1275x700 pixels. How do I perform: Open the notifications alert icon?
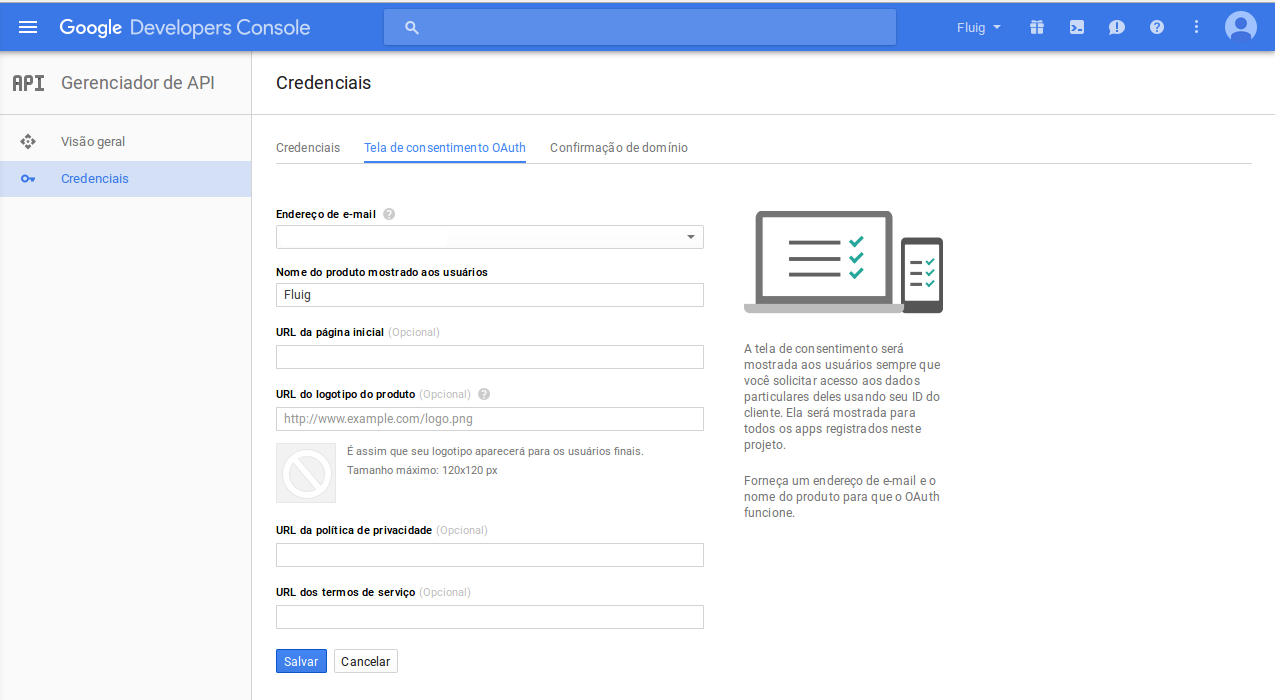tap(1117, 27)
